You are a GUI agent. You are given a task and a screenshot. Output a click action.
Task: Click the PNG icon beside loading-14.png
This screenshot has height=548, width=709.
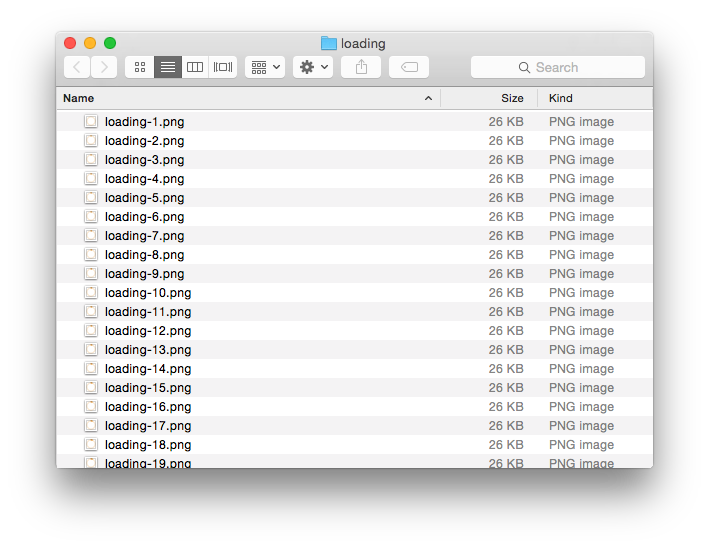pos(91,368)
